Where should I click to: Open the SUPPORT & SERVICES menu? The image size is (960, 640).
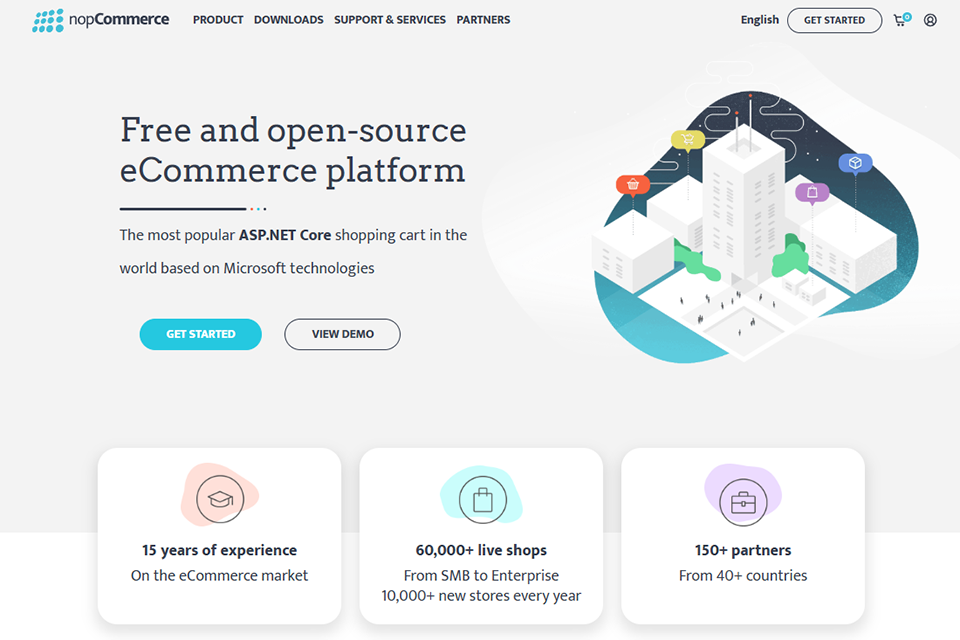[390, 20]
